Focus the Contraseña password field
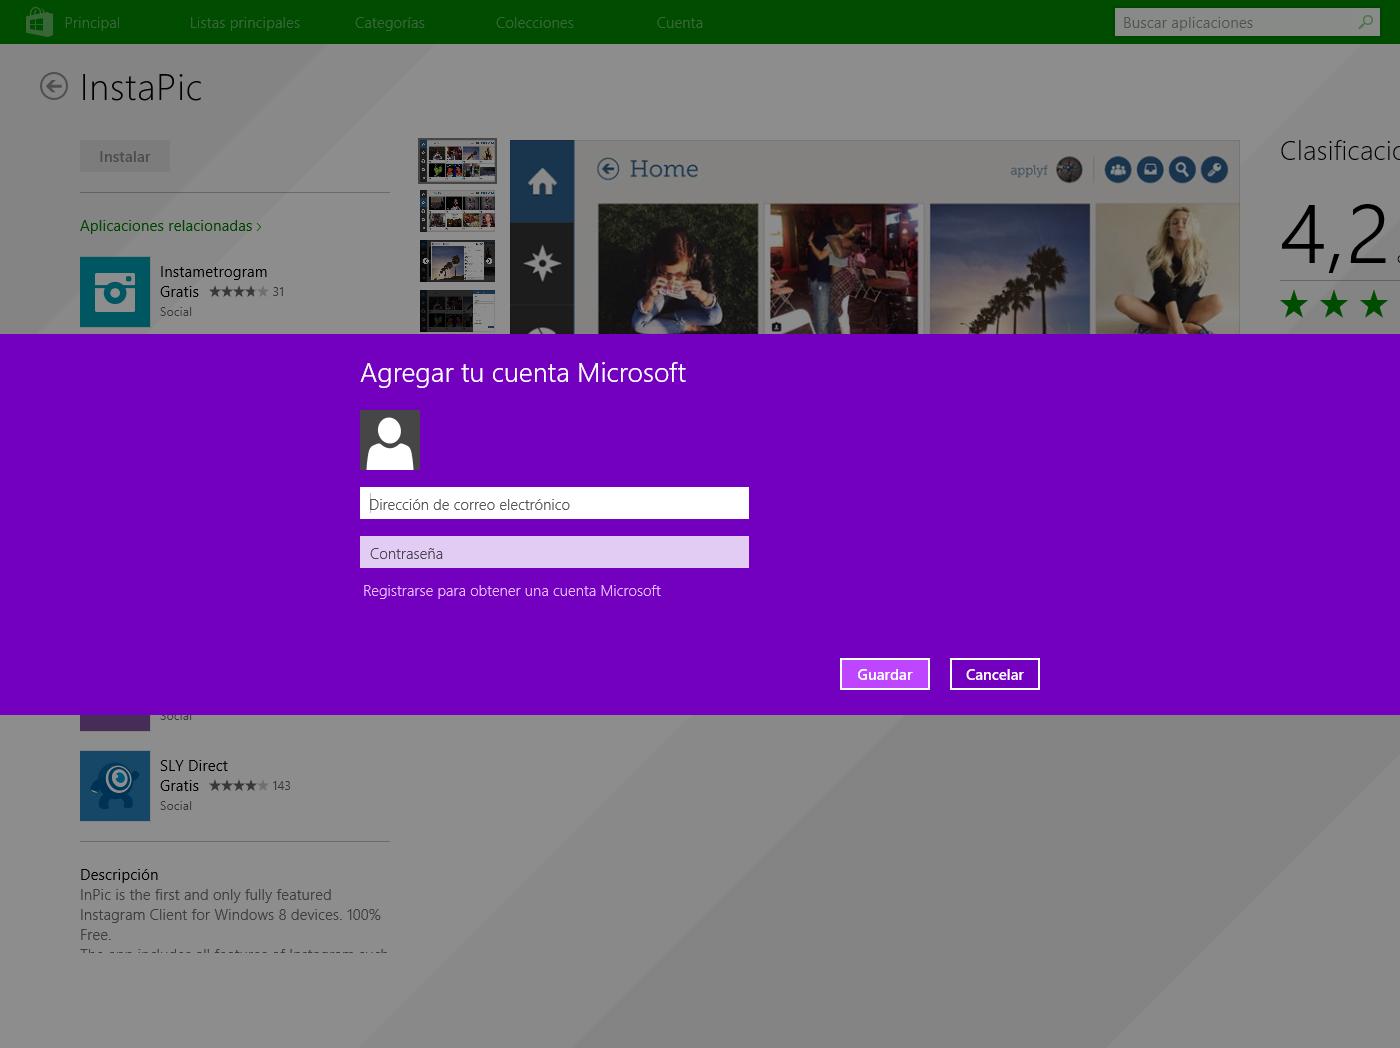Screen dimensions: 1400x1048 [x=554, y=553]
